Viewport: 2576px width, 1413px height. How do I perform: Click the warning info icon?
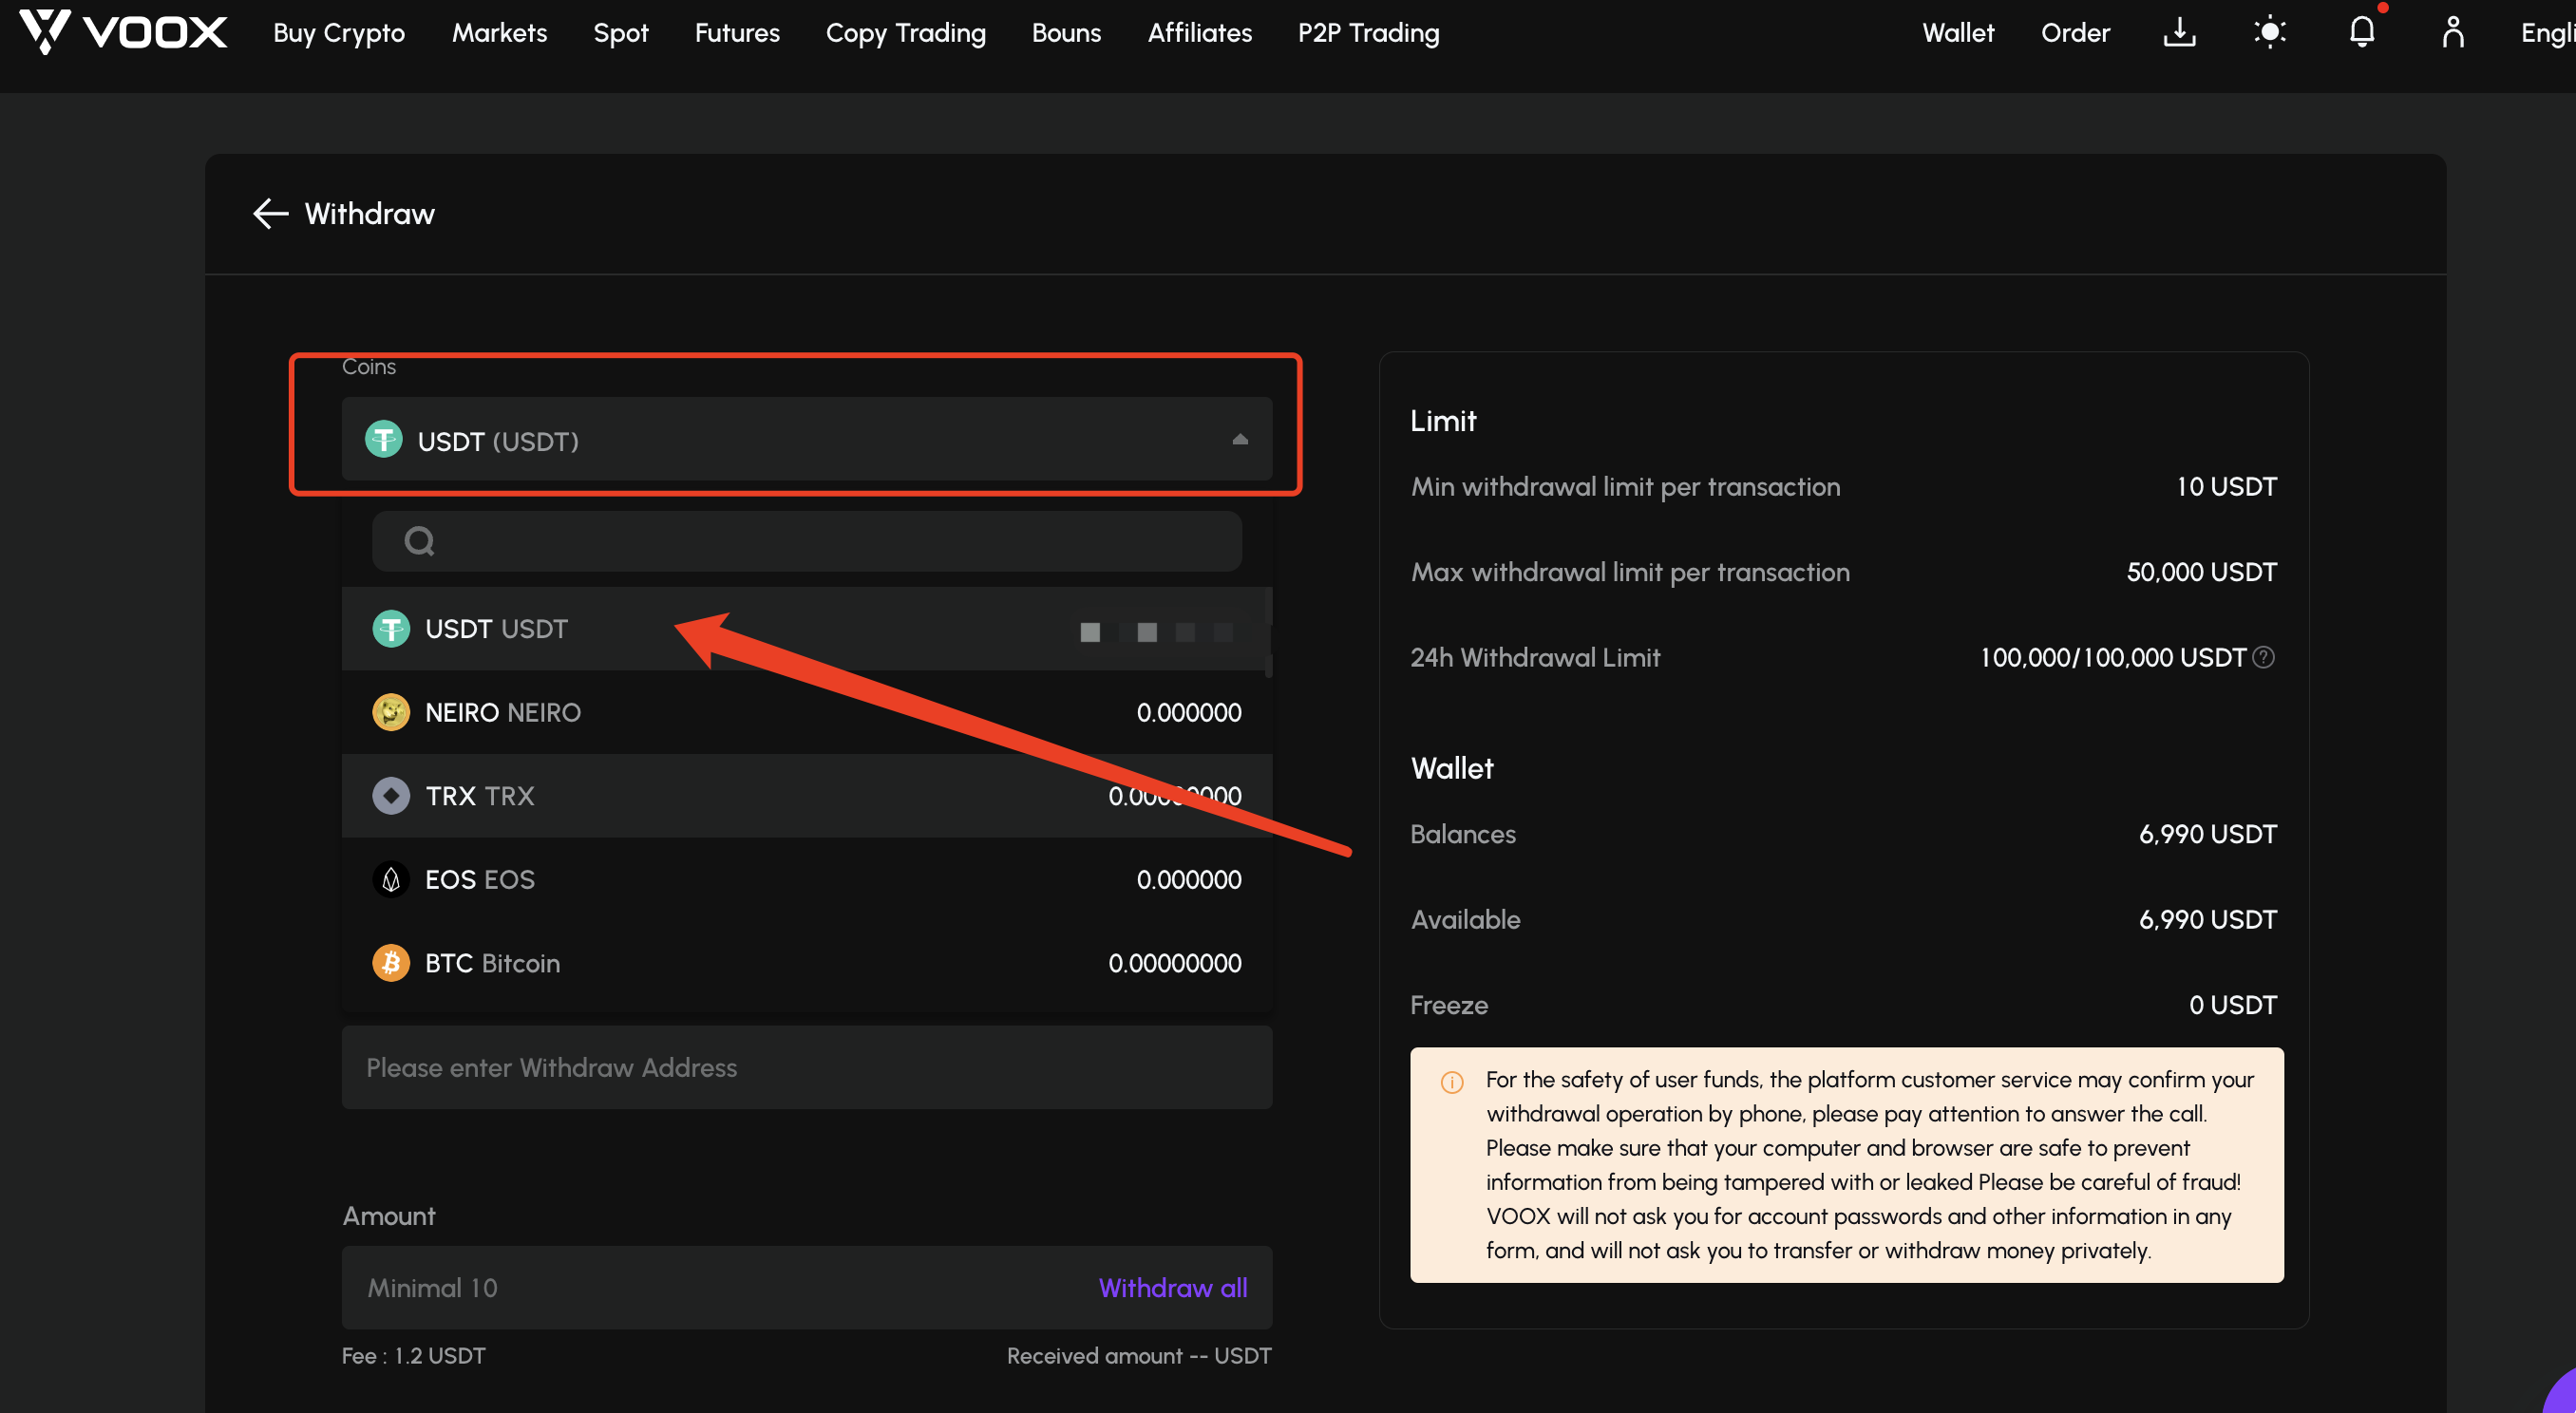1452,1082
